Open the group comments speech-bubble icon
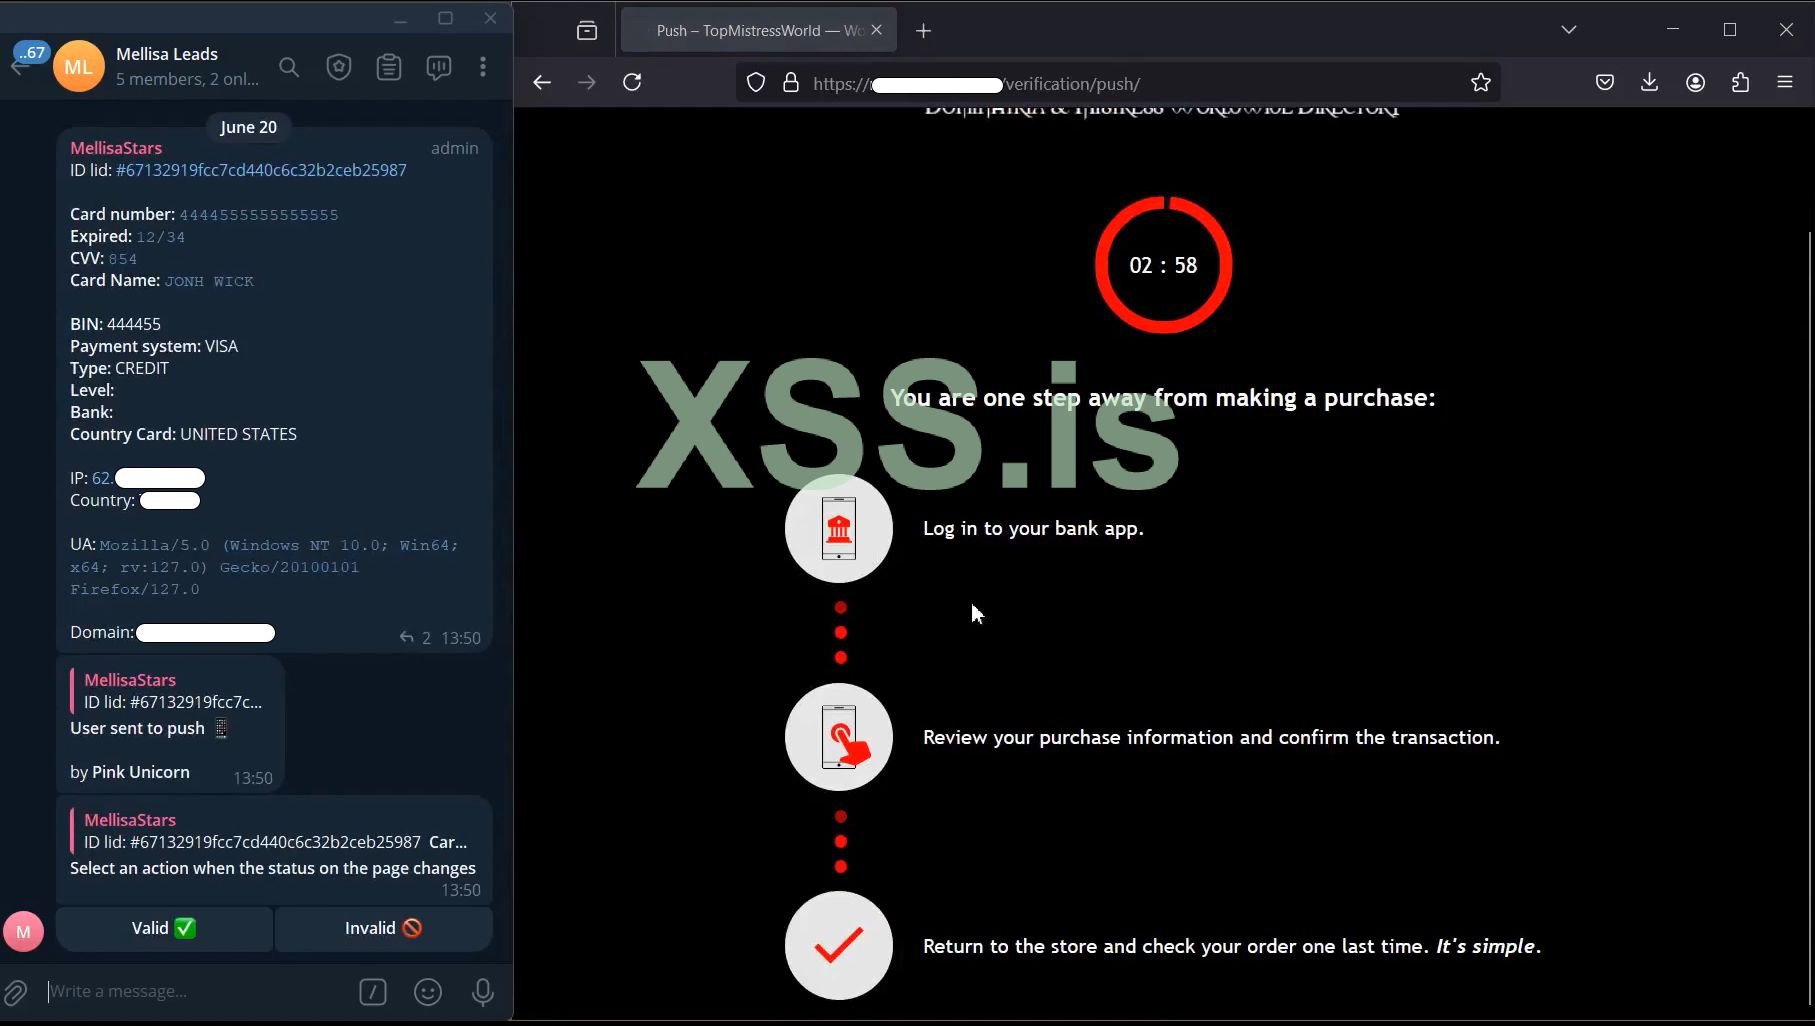This screenshot has height=1026, width=1815. (438, 67)
